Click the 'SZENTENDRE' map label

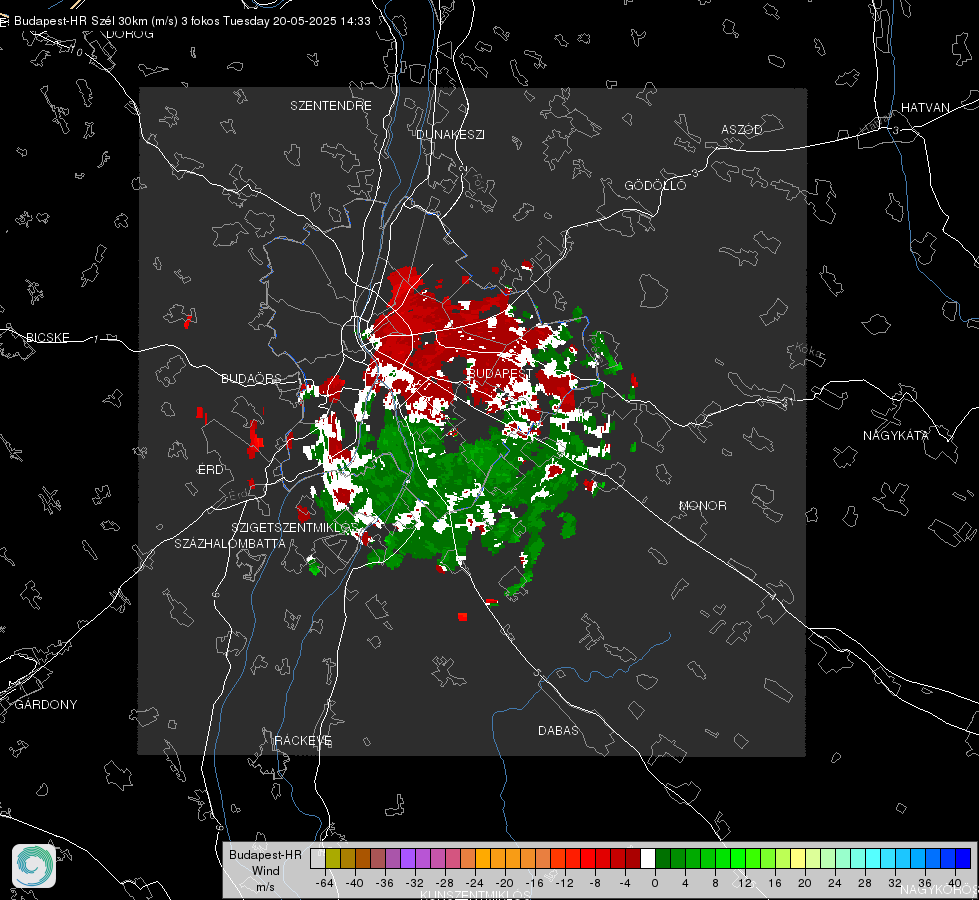pyautogui.click(x=331, y=106)
